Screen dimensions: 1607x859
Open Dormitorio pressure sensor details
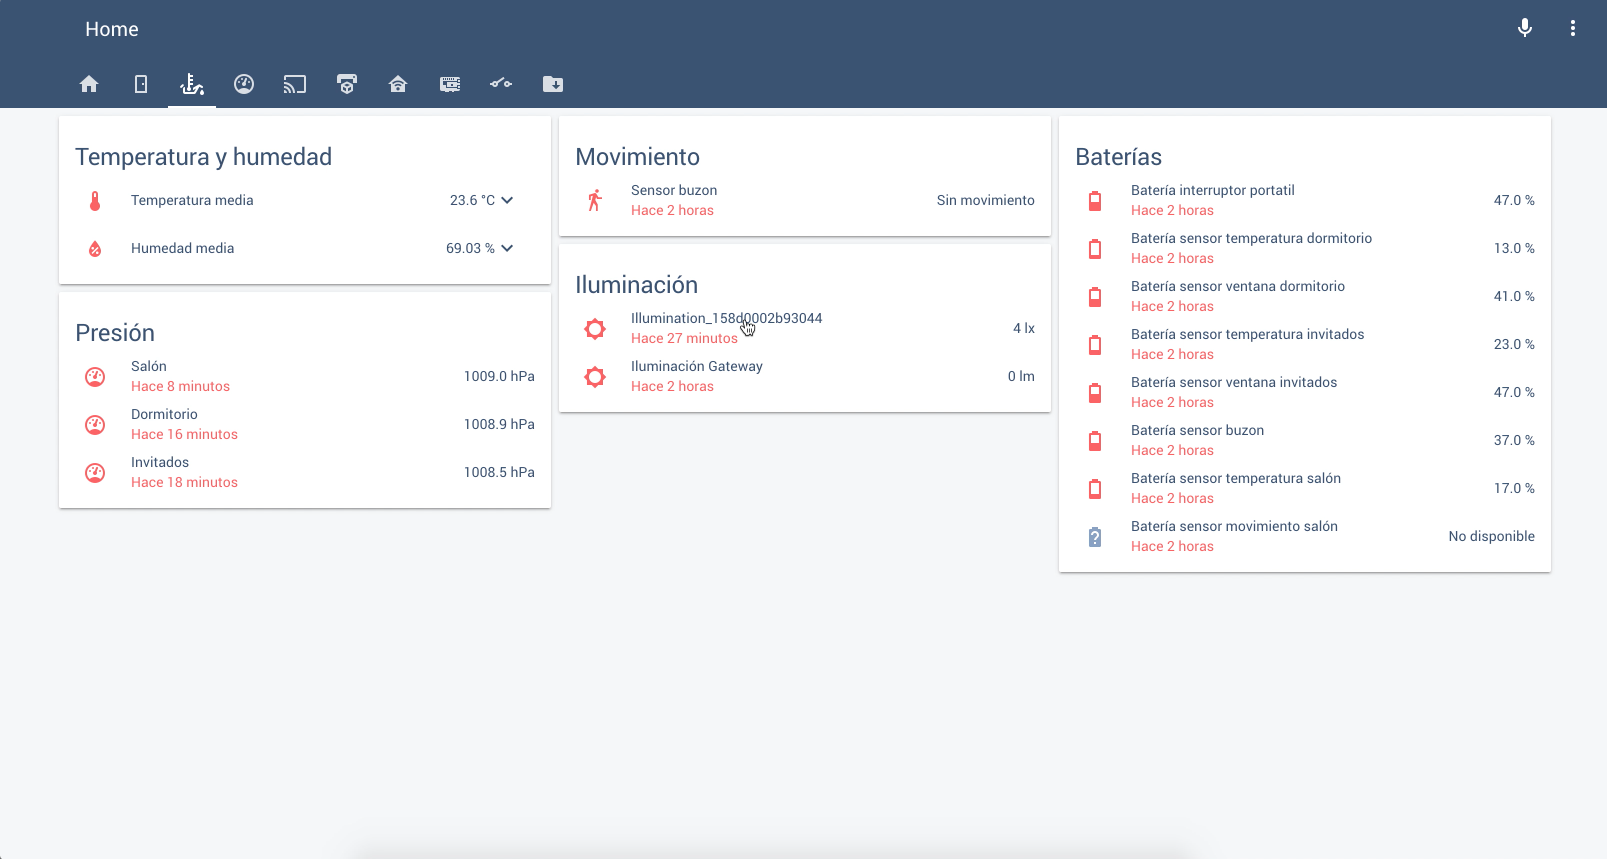[164, 414]
